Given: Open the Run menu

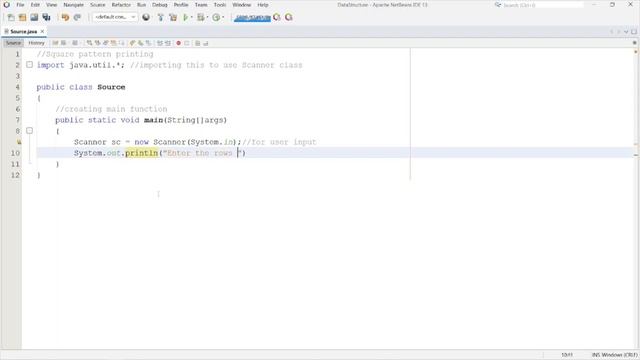Looking at the screenshot, I should 141,5.
